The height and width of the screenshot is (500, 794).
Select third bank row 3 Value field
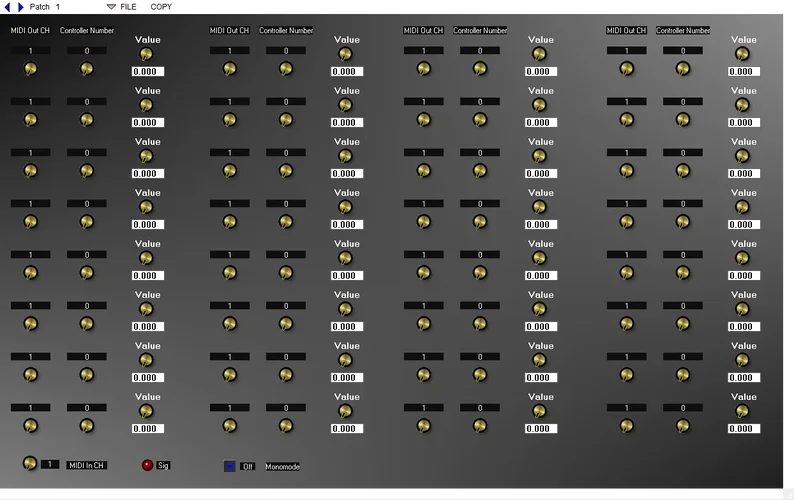click(x=541, y=173)
